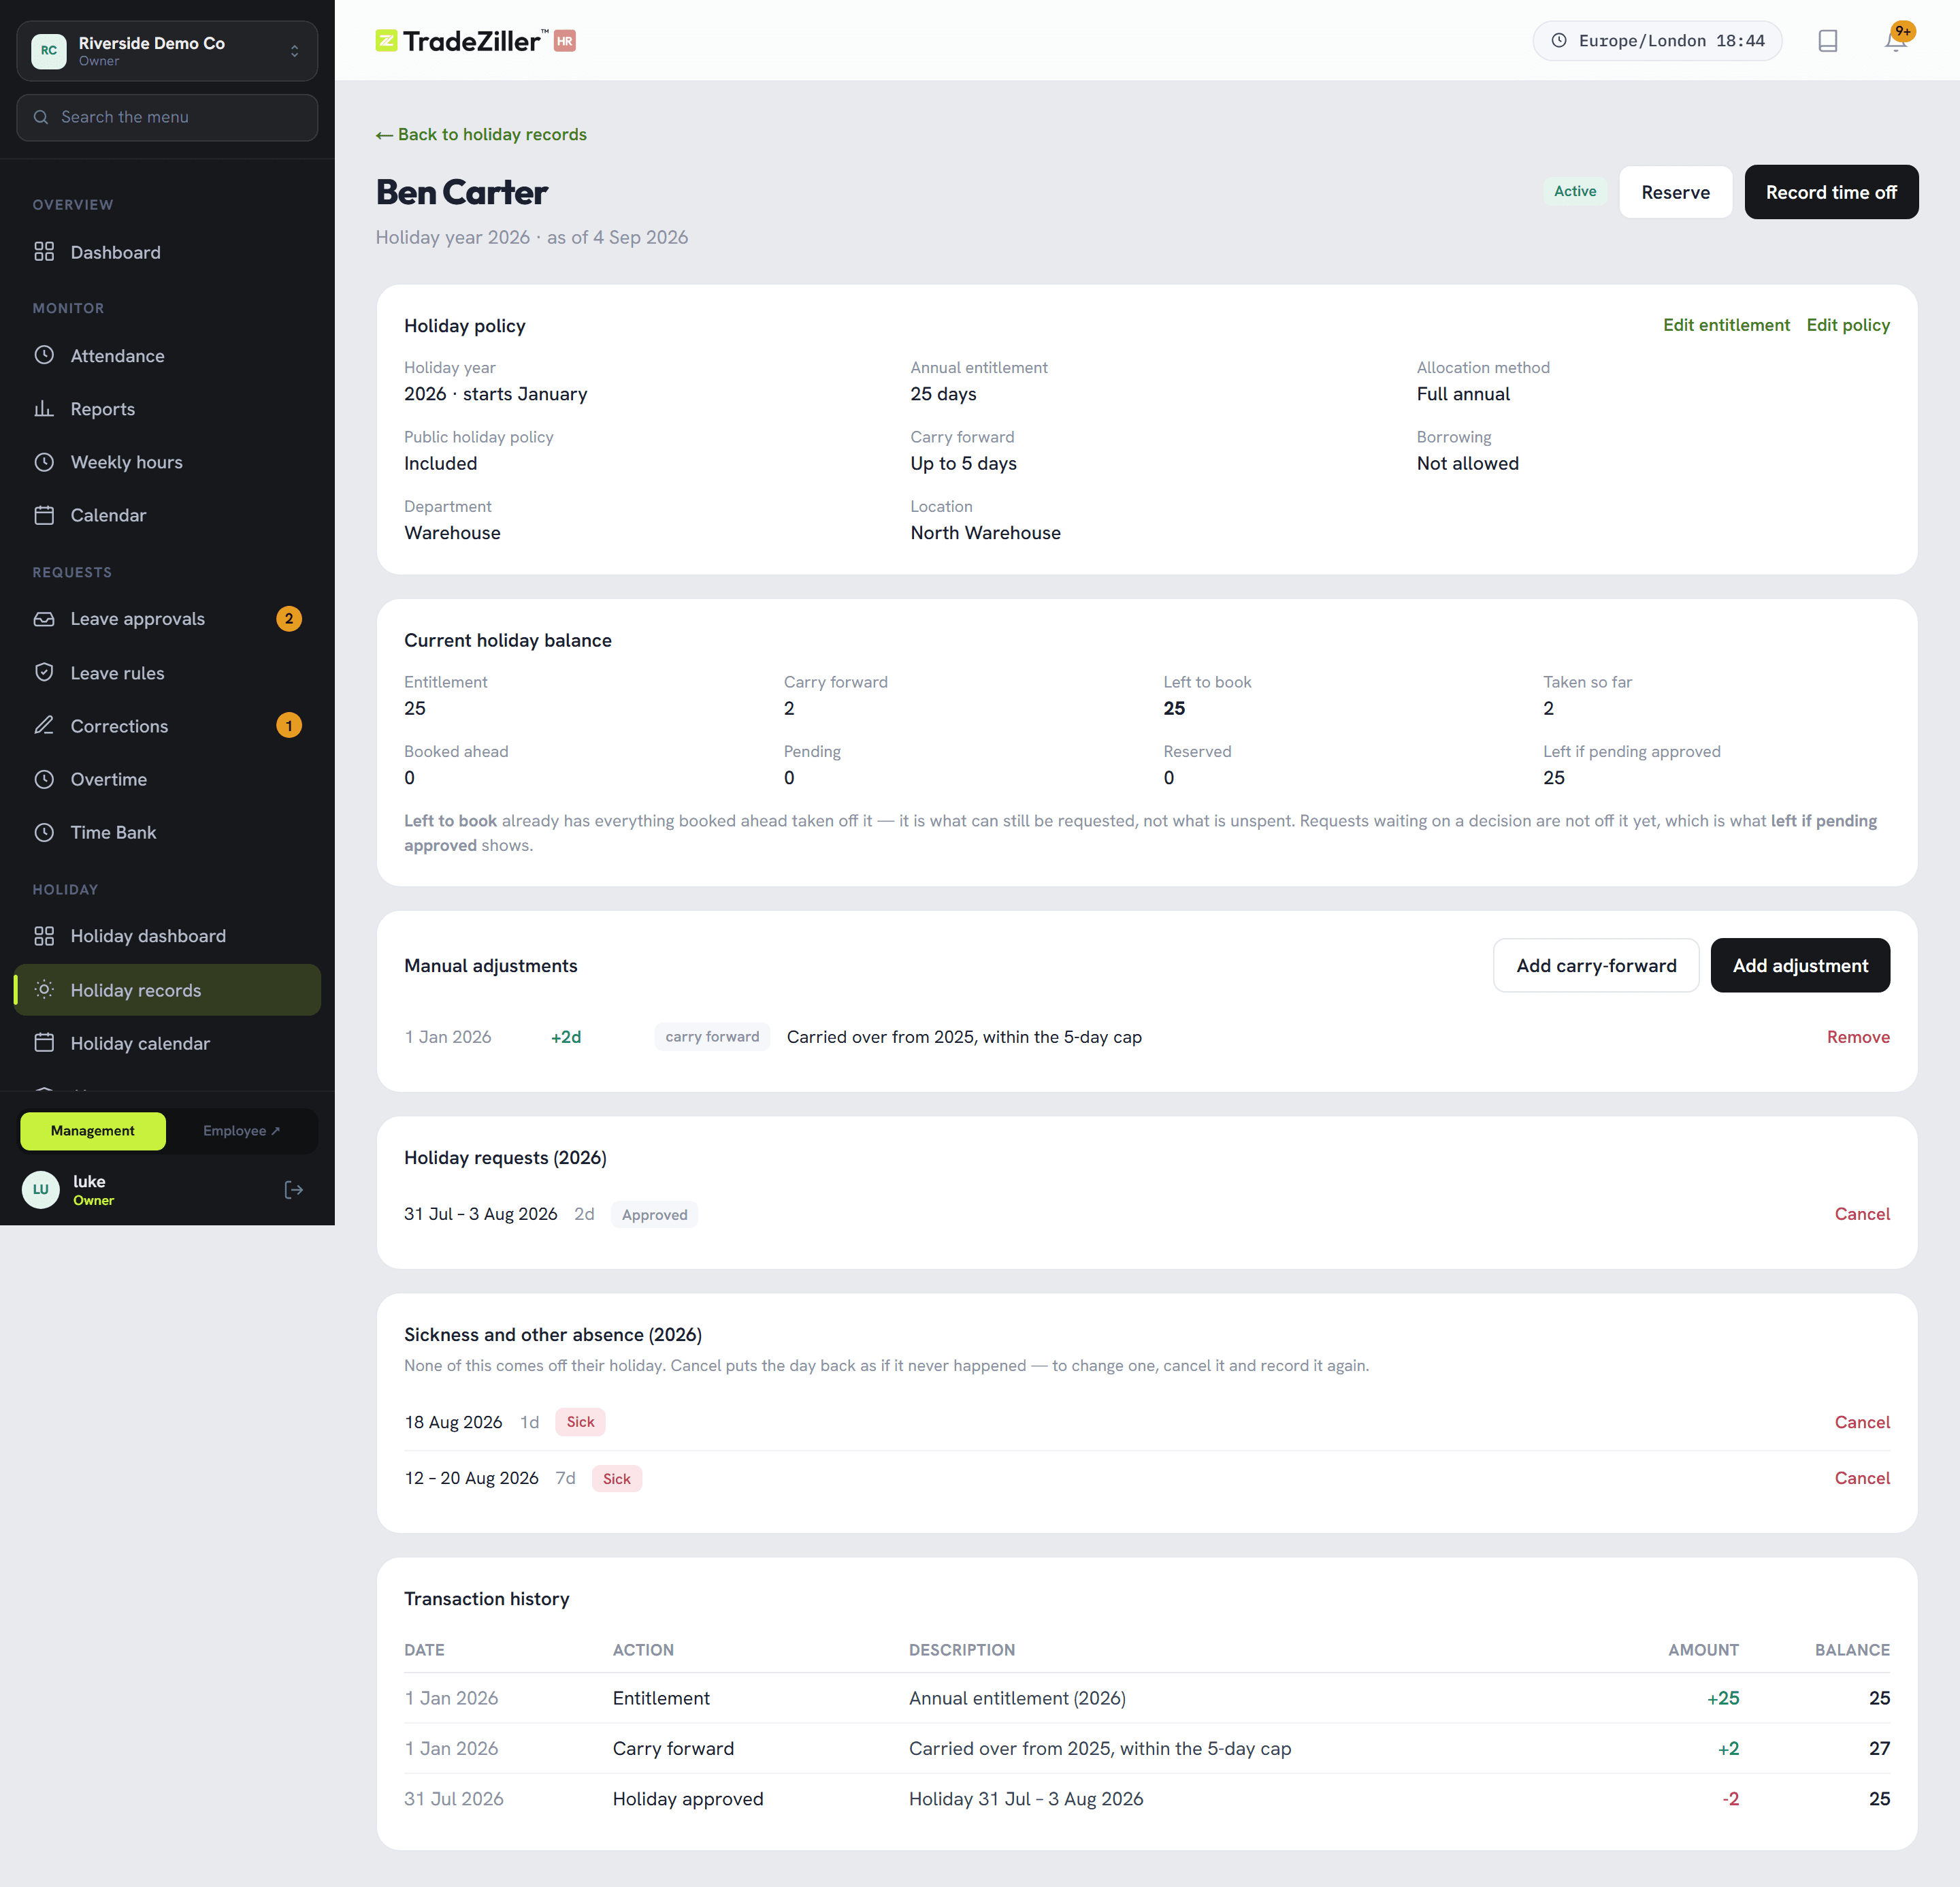This screenshot has height=1887, width=1960.
Task: Follow Back to holiday records link
Action: 481,134
